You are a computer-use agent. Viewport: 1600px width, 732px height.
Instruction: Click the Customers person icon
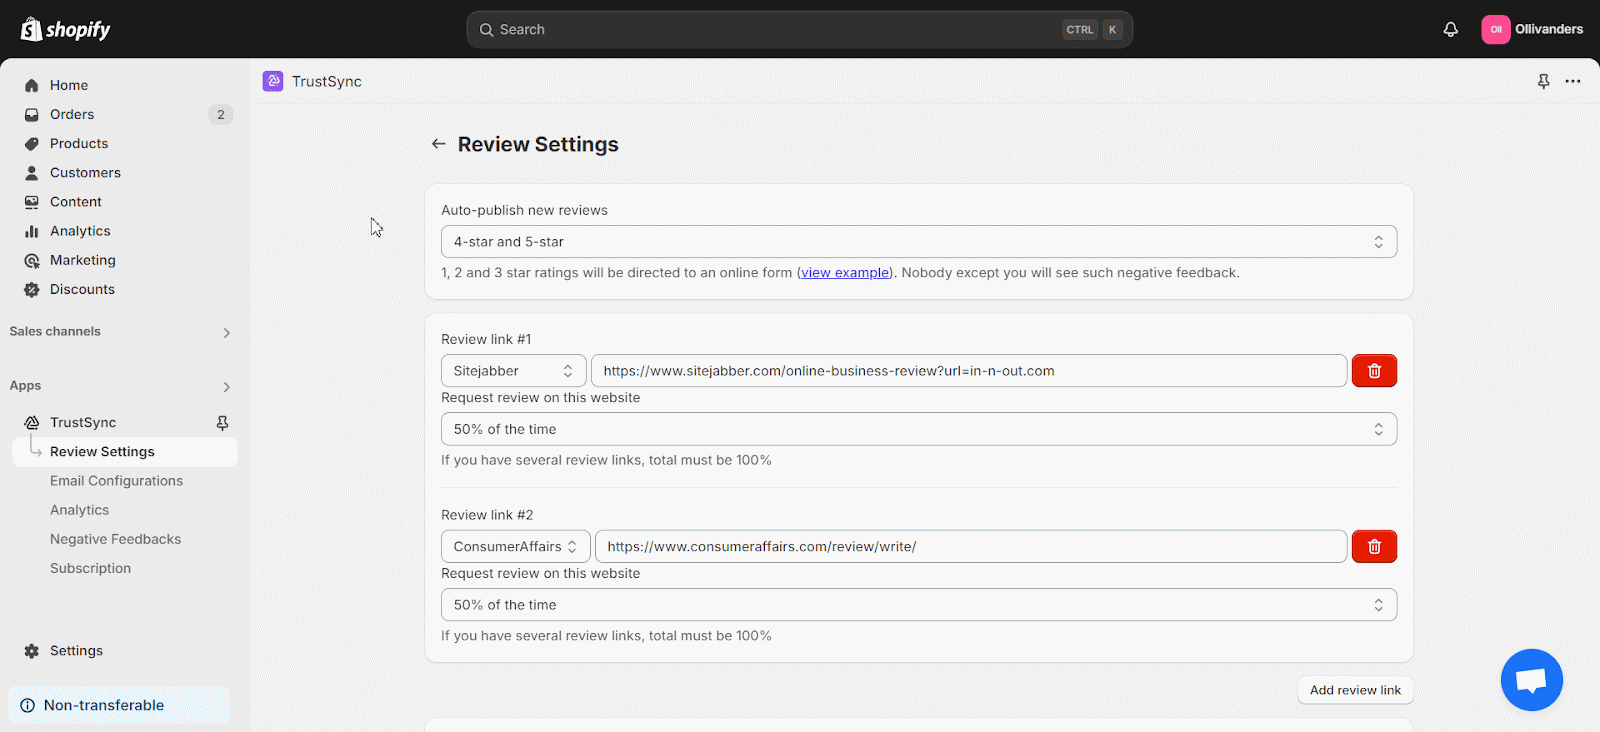32,172
